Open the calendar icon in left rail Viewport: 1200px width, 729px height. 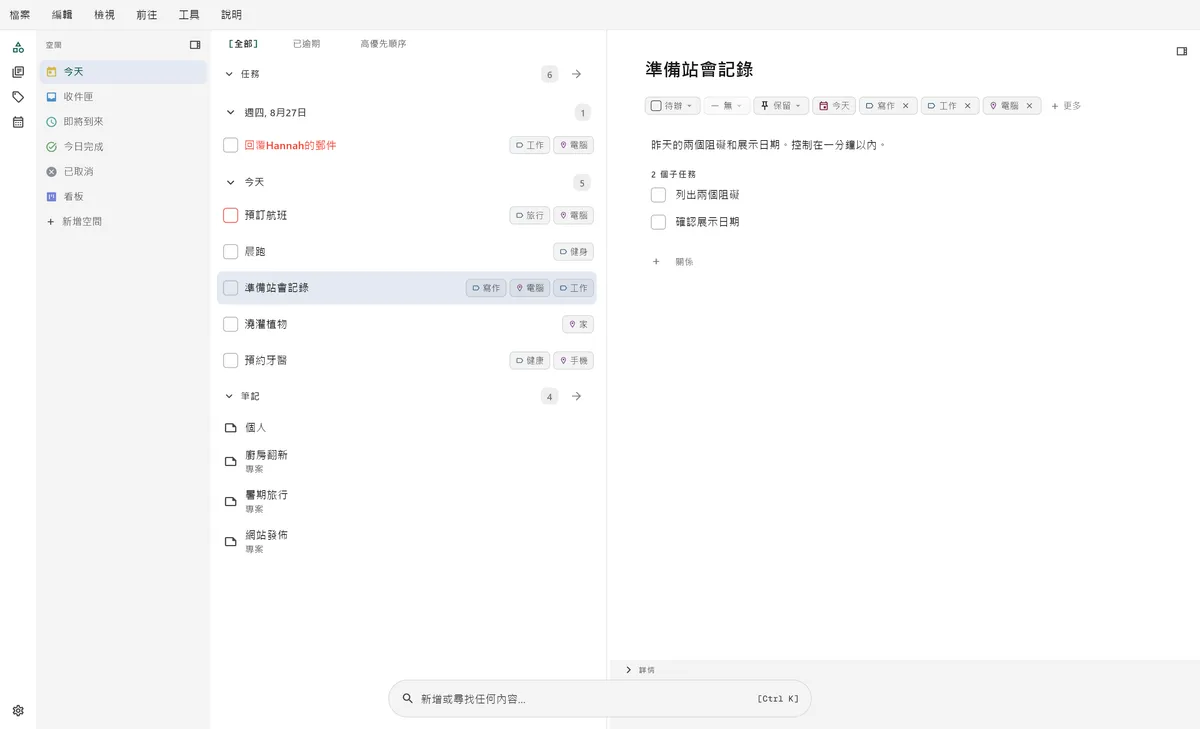pos(18,122)
